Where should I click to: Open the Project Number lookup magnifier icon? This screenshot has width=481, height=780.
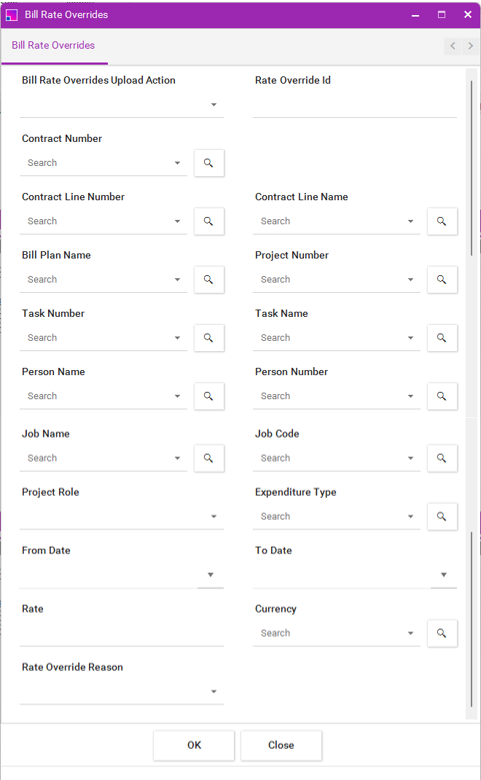coord(442,280)
